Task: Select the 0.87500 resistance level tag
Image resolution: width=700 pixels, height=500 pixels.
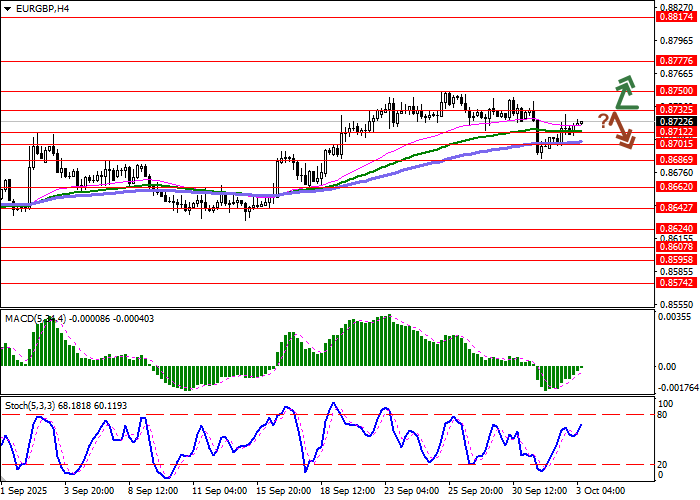Action: click(677, 90)
